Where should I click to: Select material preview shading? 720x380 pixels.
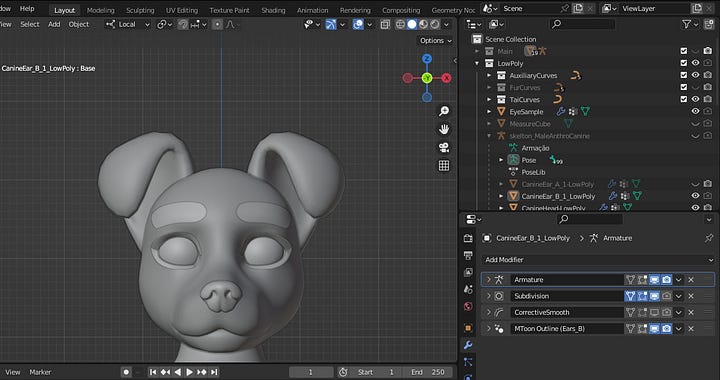(423, 24)
